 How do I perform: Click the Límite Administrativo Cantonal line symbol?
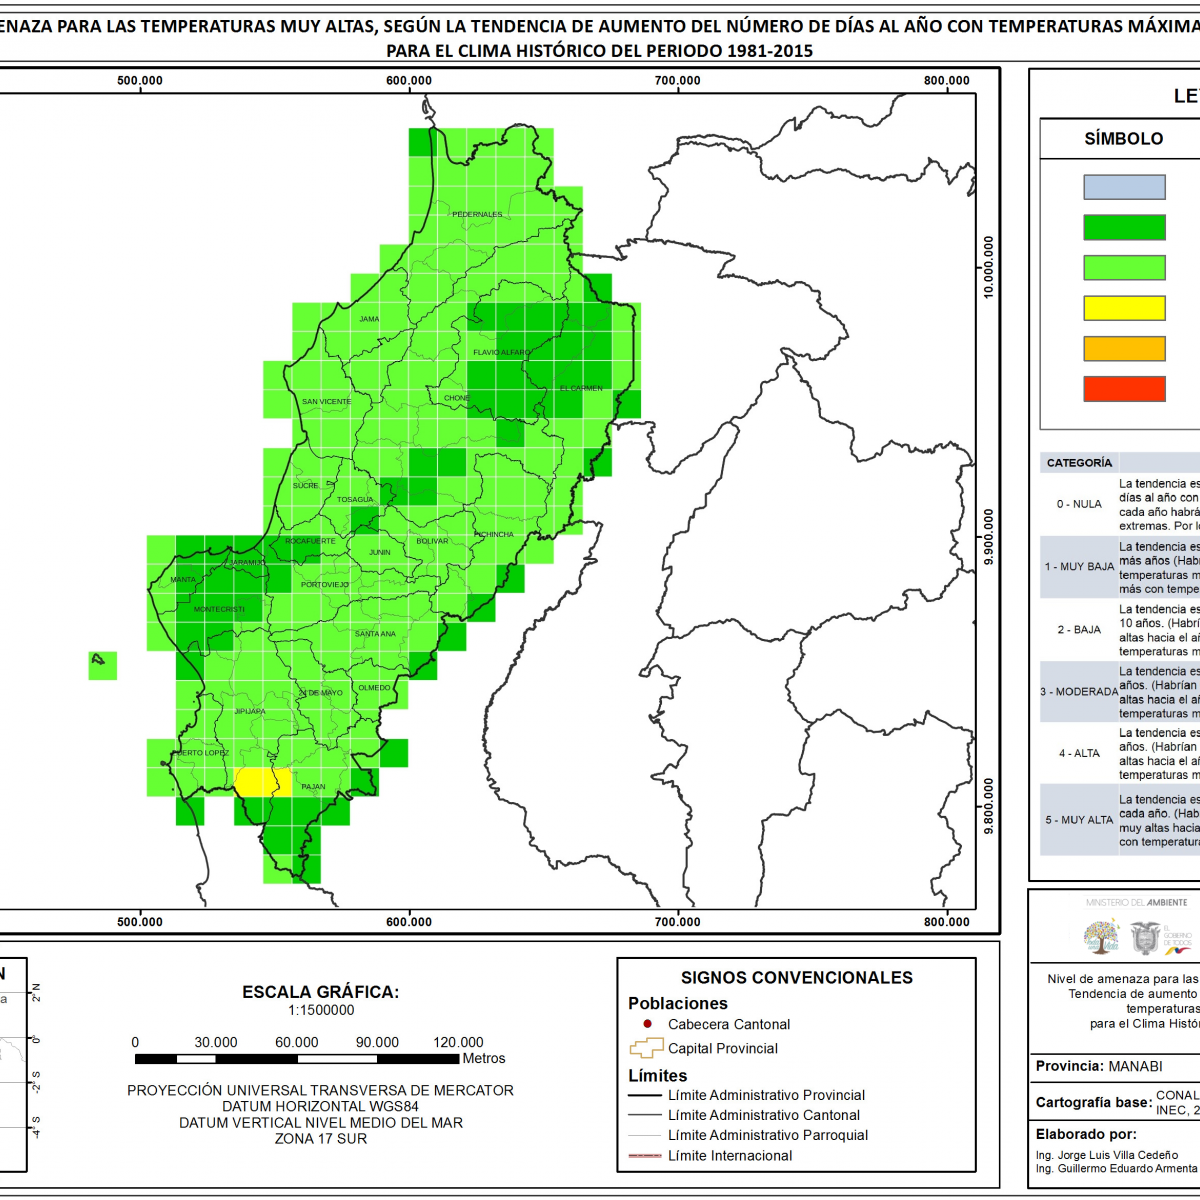click(645, 1115)
